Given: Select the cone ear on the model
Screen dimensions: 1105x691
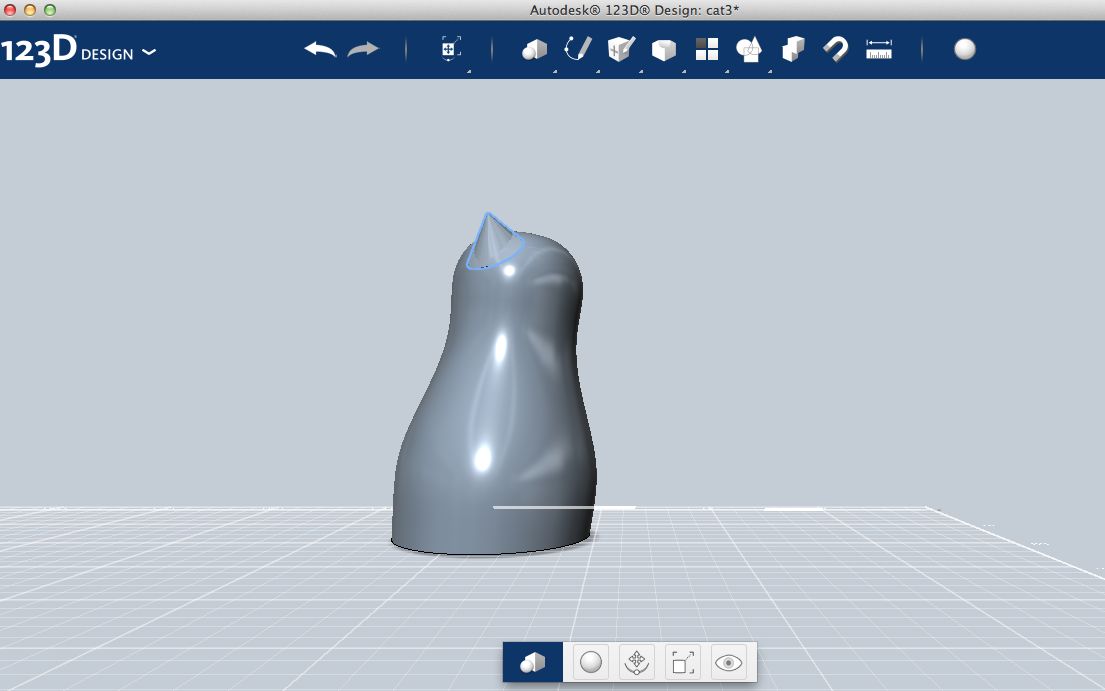Looking at the screenshot, I should (x=493, y=243).
